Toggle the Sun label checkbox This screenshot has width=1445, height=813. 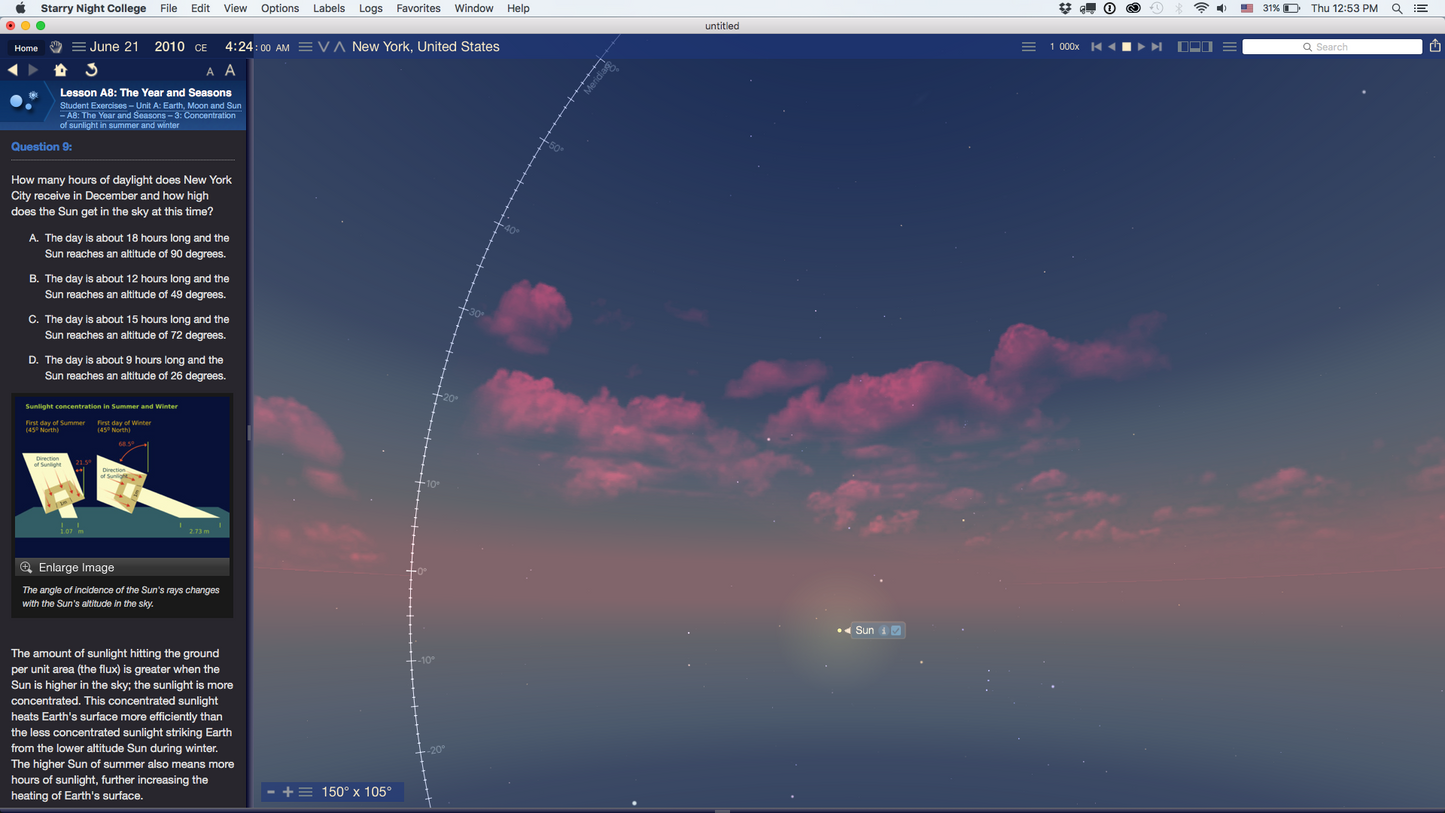point(896,631)
